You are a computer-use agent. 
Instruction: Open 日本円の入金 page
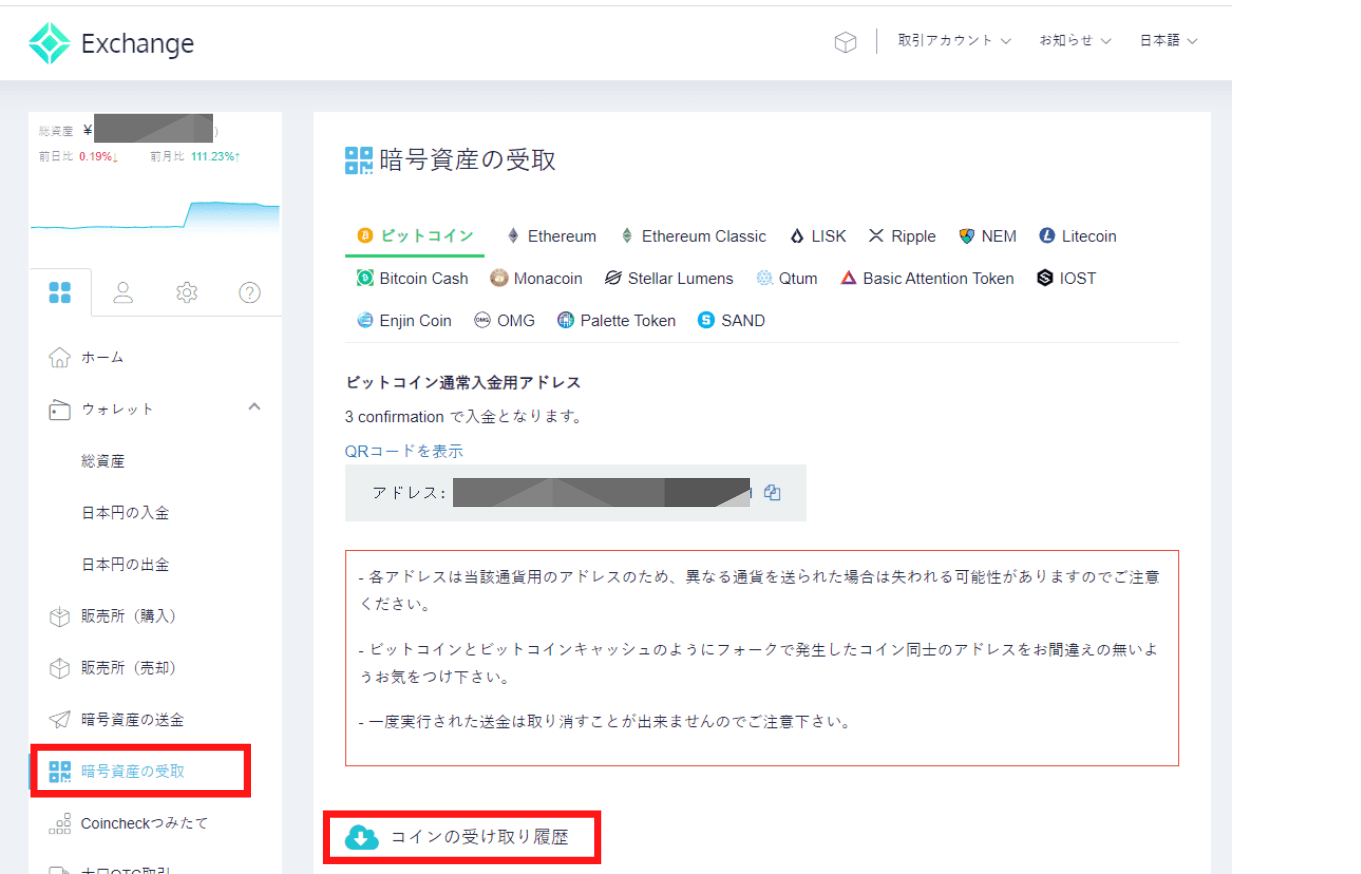point(125,513)
